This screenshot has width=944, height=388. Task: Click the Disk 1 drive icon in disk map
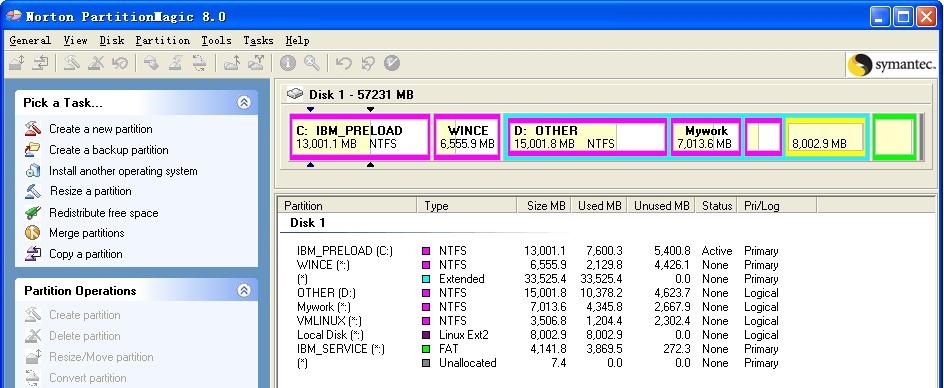tap(295, 94)
